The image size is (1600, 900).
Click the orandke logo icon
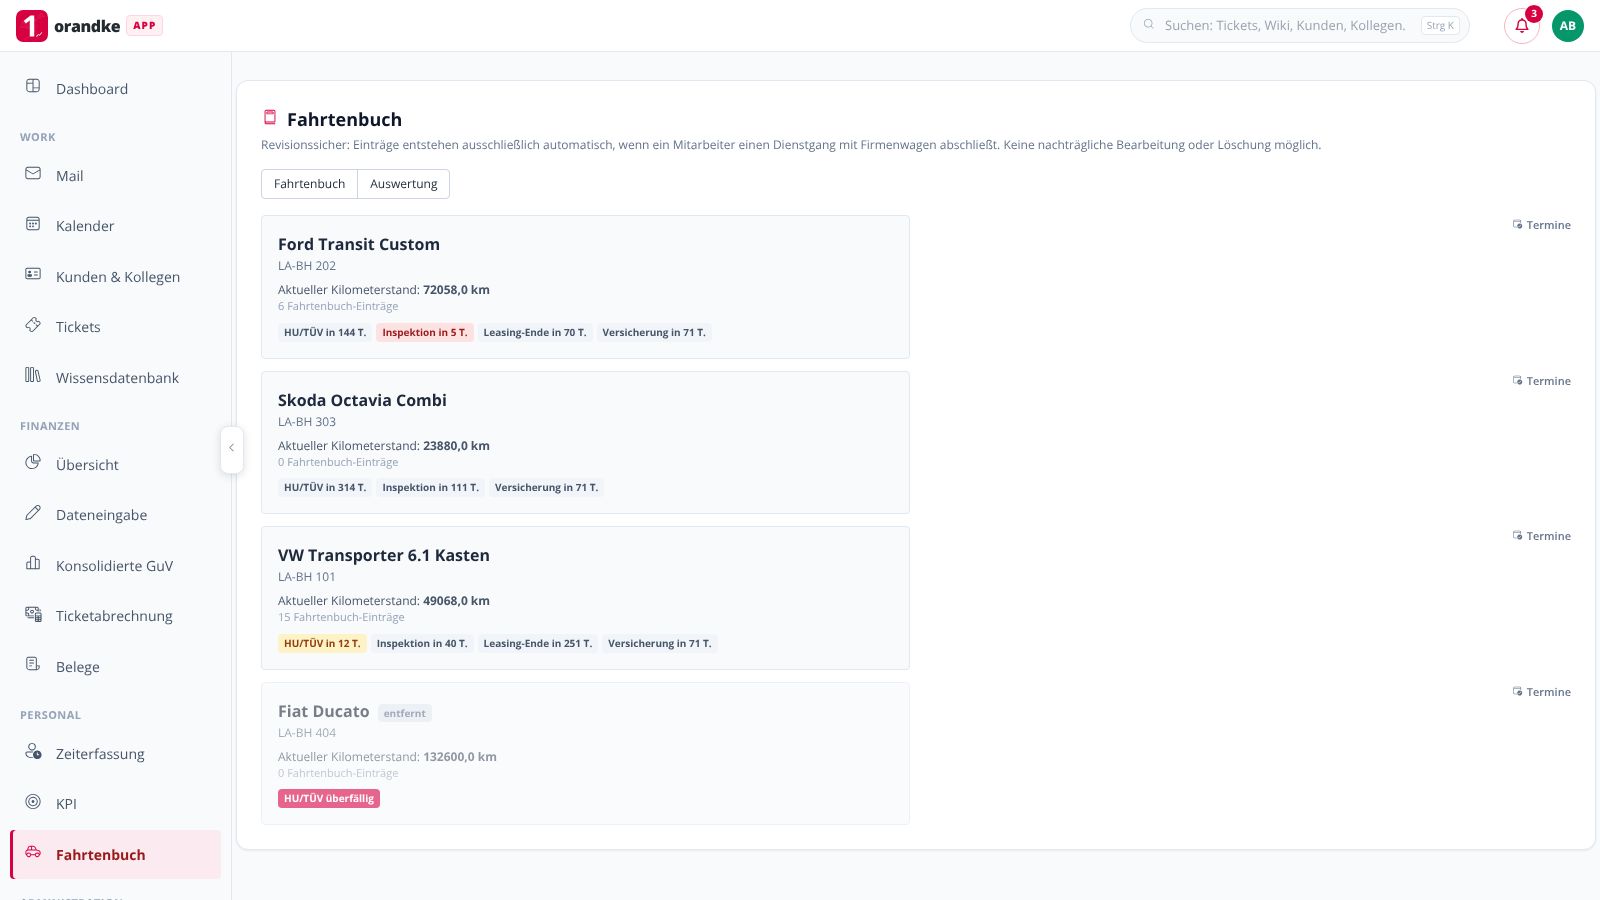click(32, 26)
